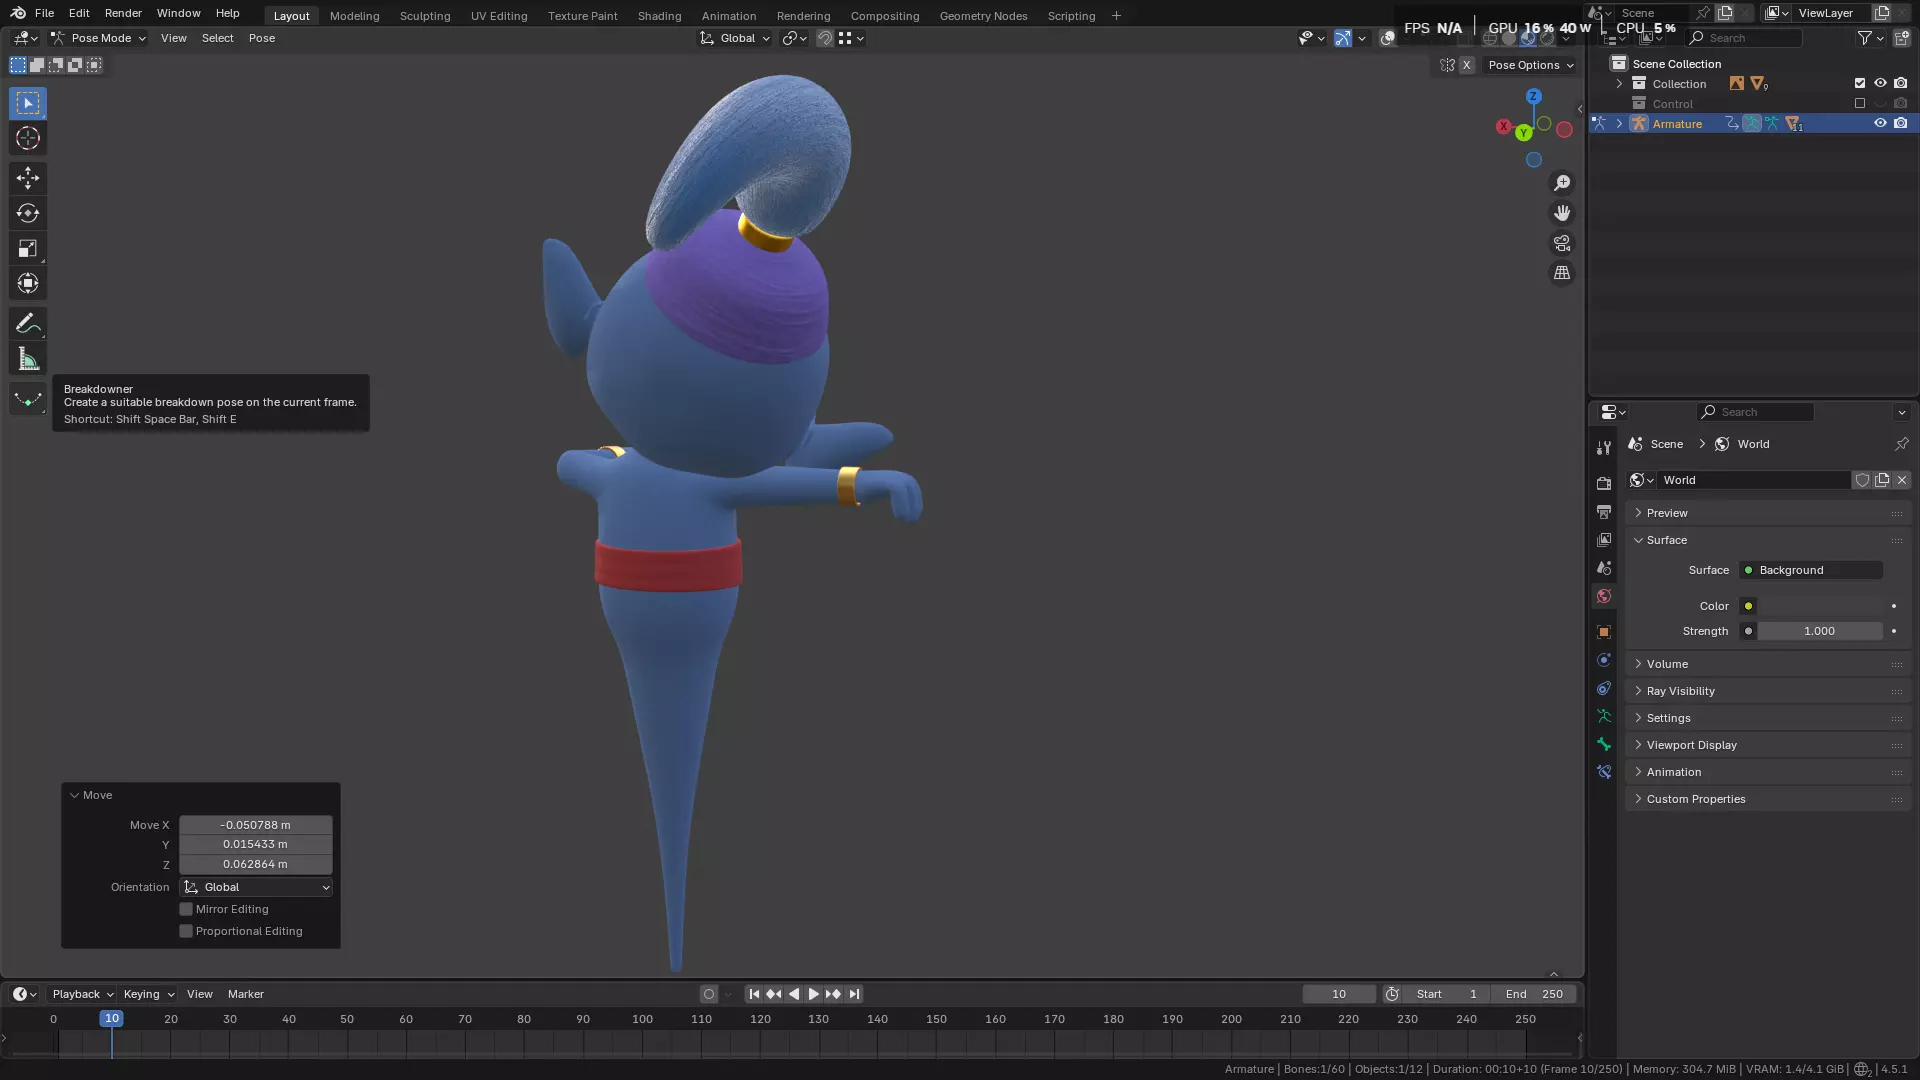Open the Pose Options dropdown
The height and width of the screenshot is (1080, 1920).
tap(1530, 65)
